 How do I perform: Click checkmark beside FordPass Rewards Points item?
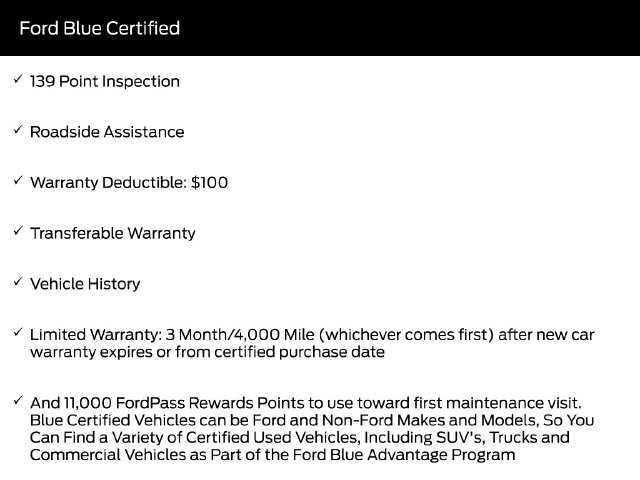(18, 400)
